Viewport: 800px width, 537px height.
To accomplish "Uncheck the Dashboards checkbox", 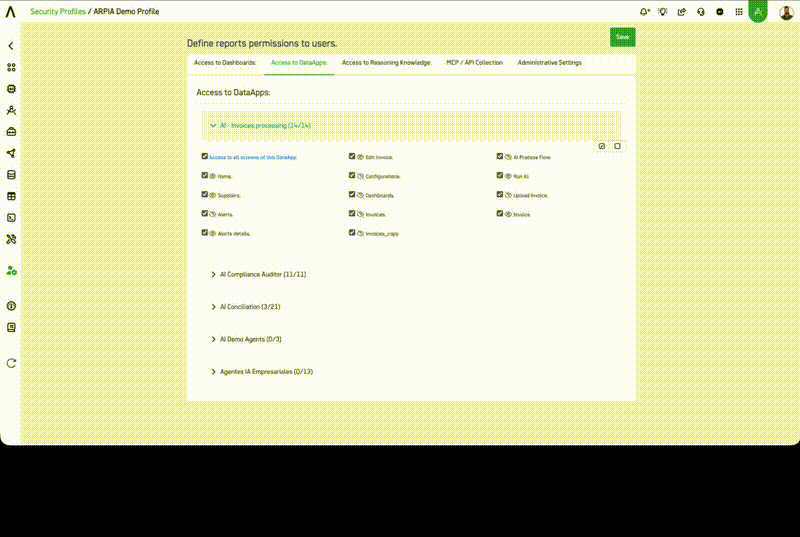I will [x=352, y=194].
